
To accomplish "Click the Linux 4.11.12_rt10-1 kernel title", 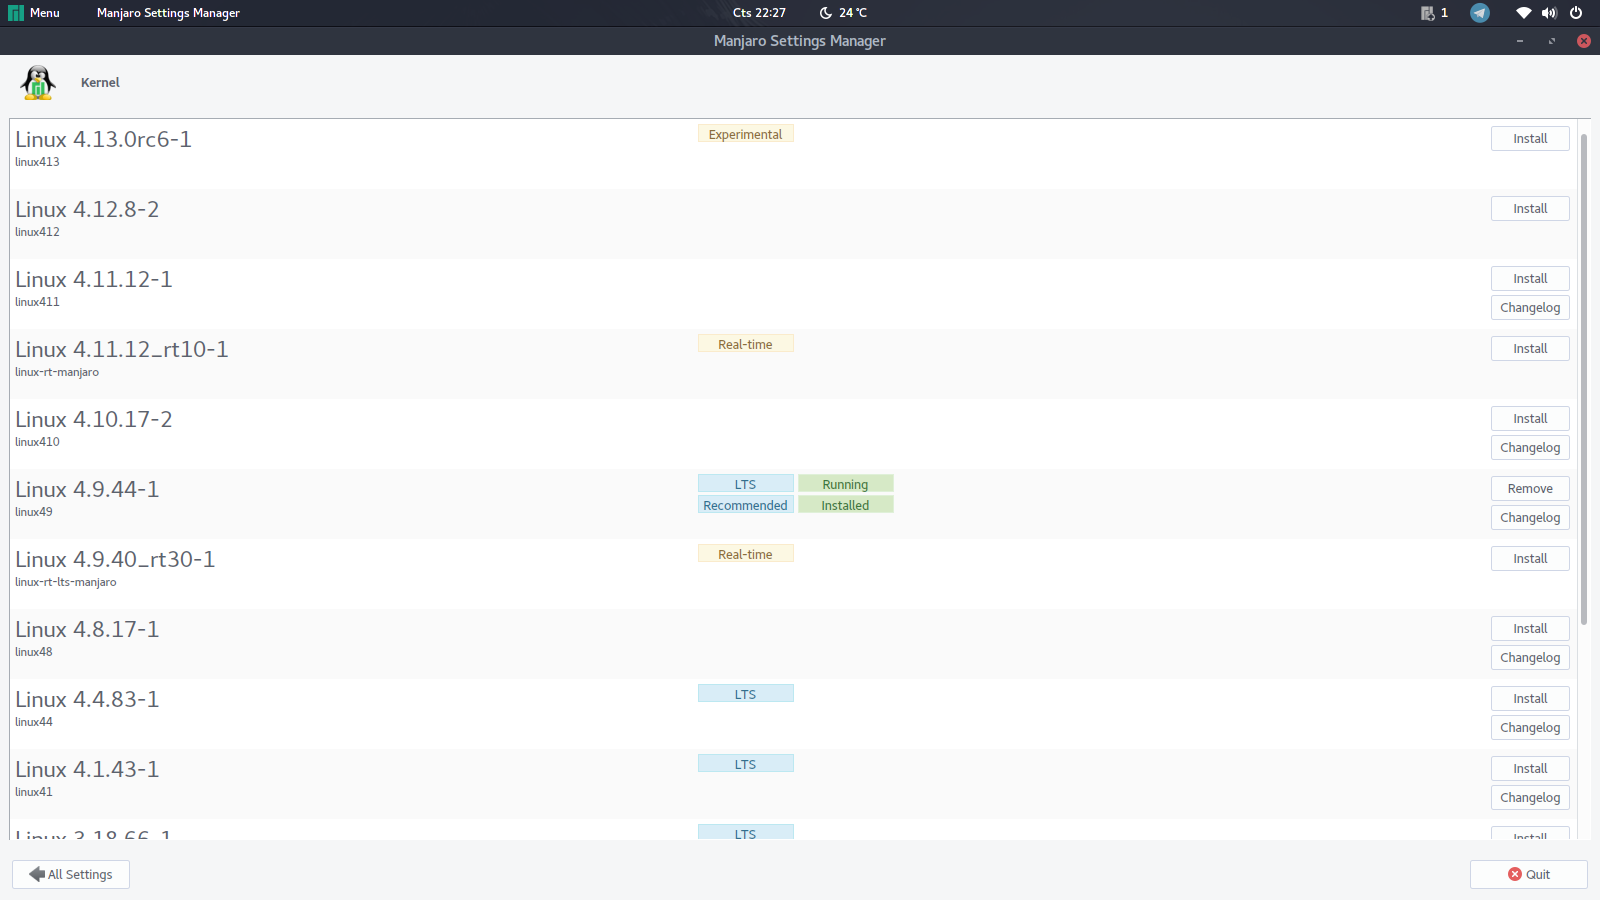I will point(122,350).
